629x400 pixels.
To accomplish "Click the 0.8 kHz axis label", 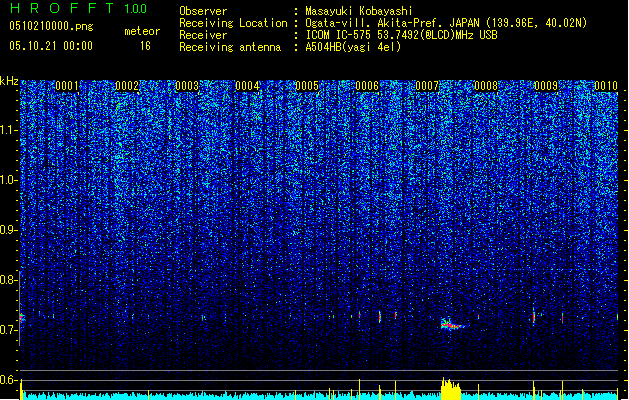I will (x=8, y=280).
